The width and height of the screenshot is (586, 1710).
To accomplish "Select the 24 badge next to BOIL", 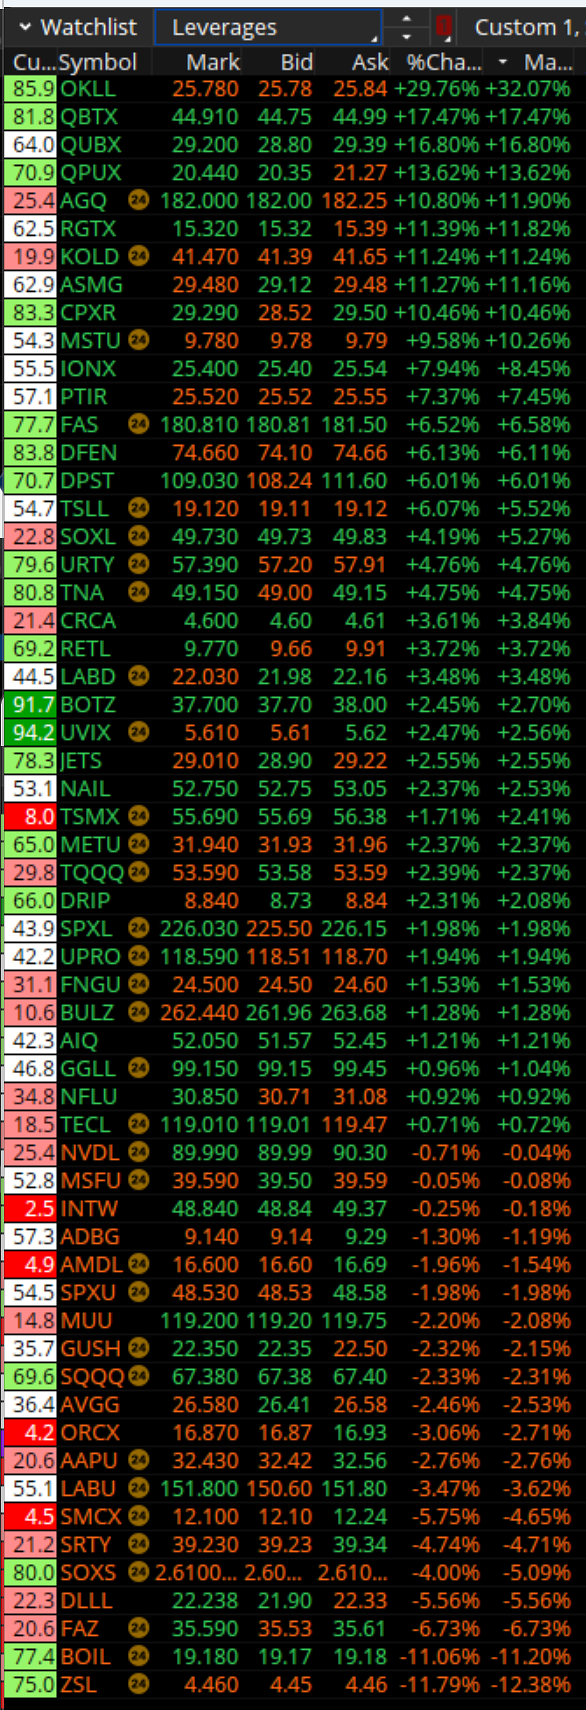I will [x=138, y=1656].
